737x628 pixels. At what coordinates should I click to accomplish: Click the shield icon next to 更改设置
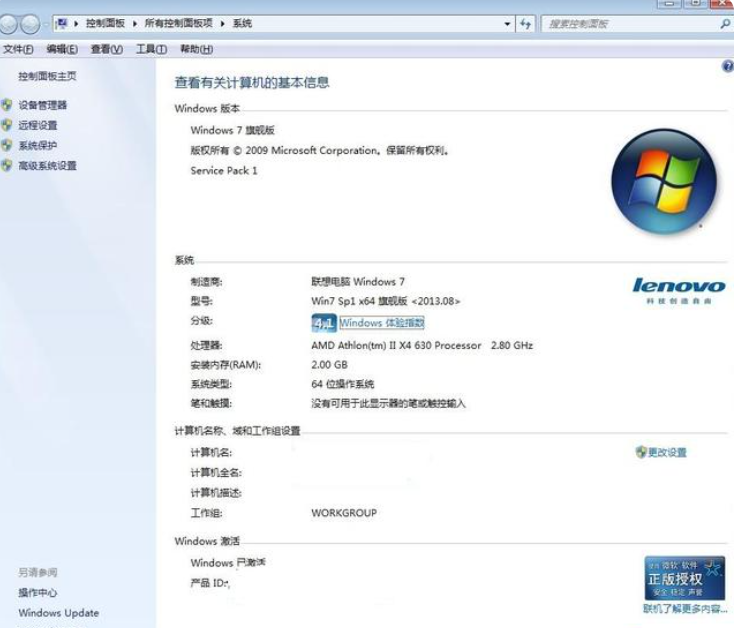[x=640, y=452]
